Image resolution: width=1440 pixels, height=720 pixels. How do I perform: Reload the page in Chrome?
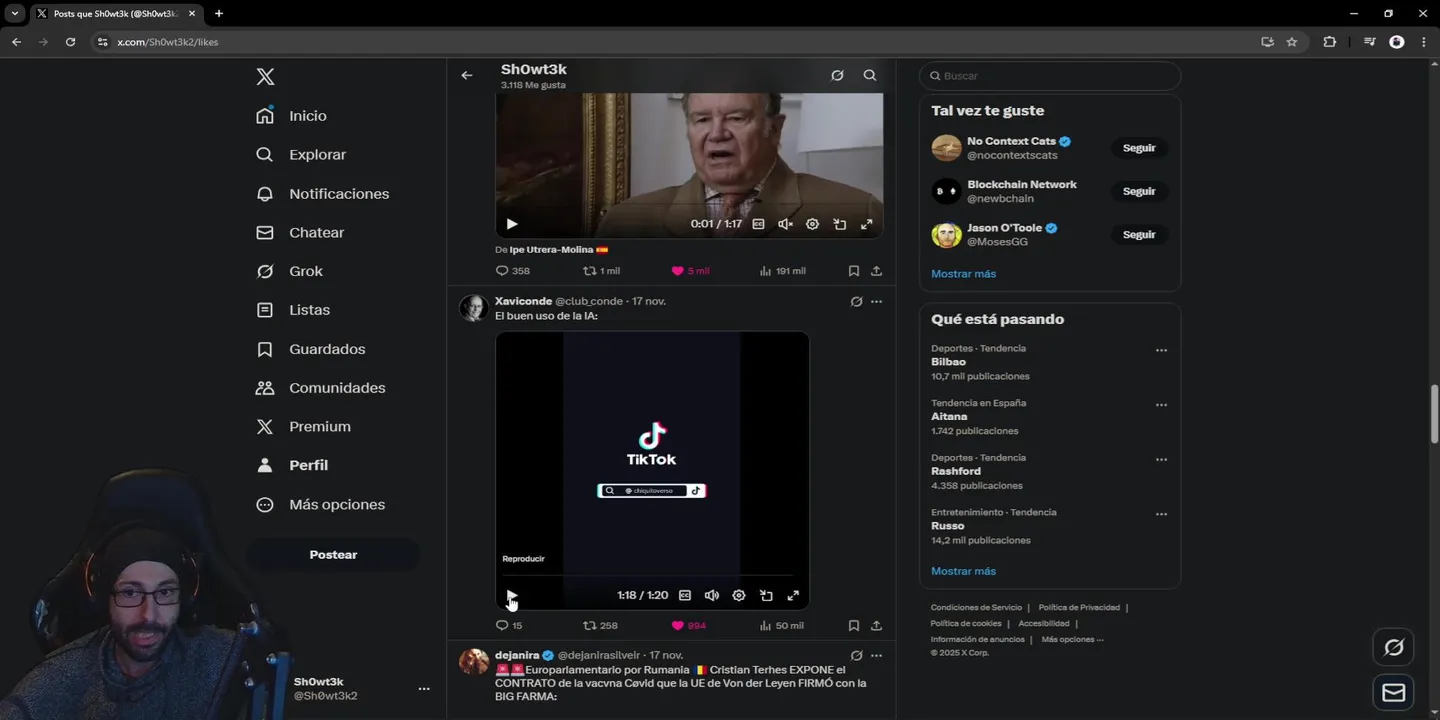(70, 42)
